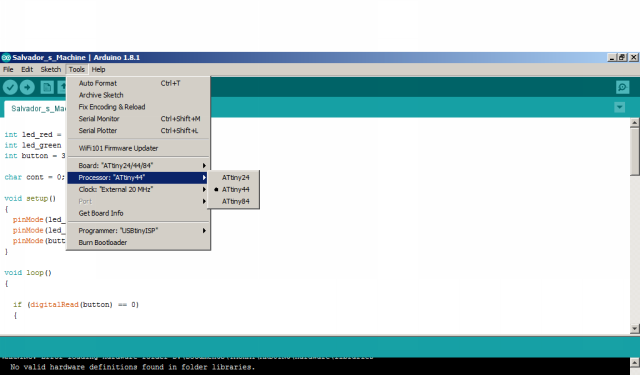The height and width of the screenshot is (375, 640).
Task: Open Serial Plotter from Tools menu
Action: pyautogui.click(x=138, y=131)
